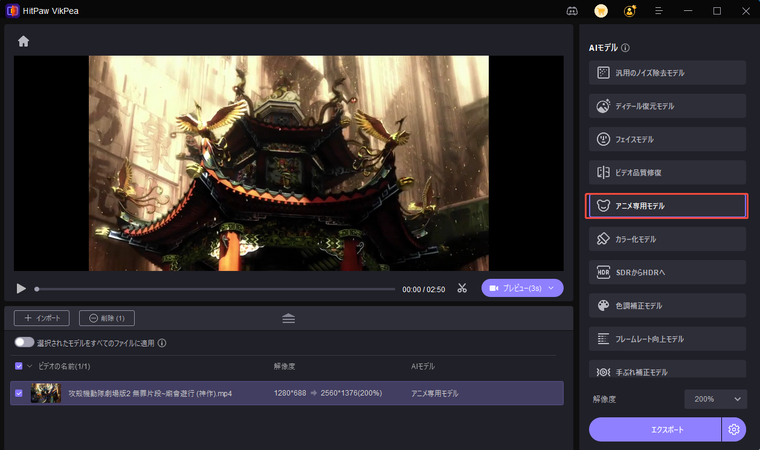Select 色調補正モデル
760x450 pixels.
click(667, 305)
